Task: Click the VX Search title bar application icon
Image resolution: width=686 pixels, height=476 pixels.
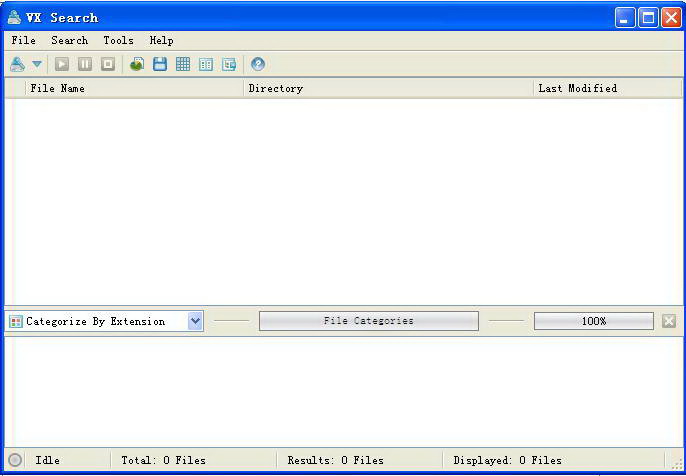Action: (14, 18)
